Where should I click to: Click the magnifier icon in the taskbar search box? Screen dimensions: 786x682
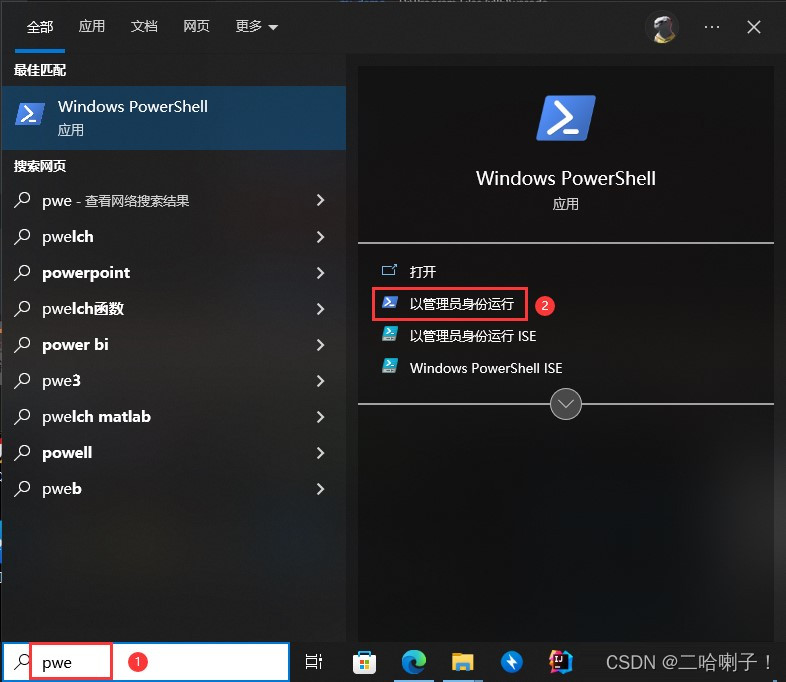[x=22, y=661]
